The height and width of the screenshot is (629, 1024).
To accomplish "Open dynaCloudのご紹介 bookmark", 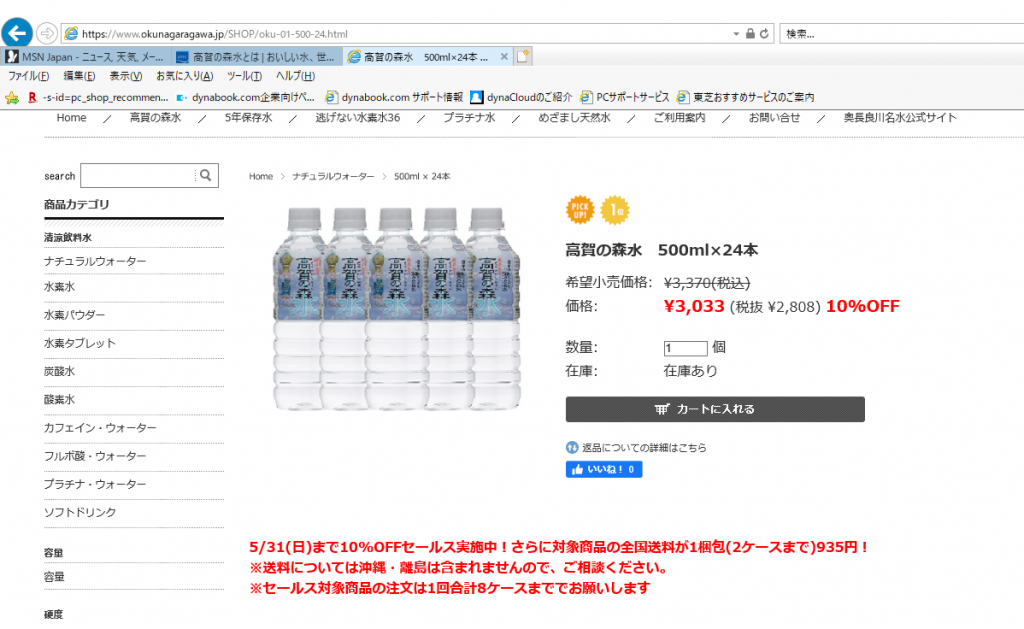I will pos(521,97).
